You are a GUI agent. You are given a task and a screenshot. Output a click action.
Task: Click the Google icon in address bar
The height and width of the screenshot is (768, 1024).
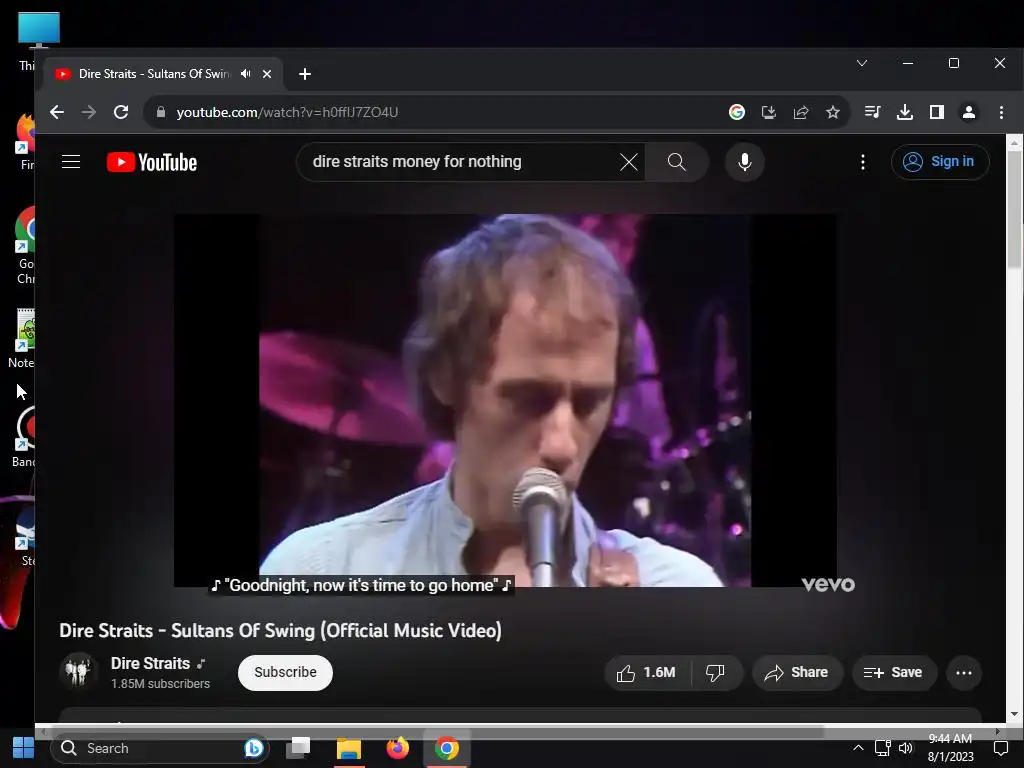(737, 112)
